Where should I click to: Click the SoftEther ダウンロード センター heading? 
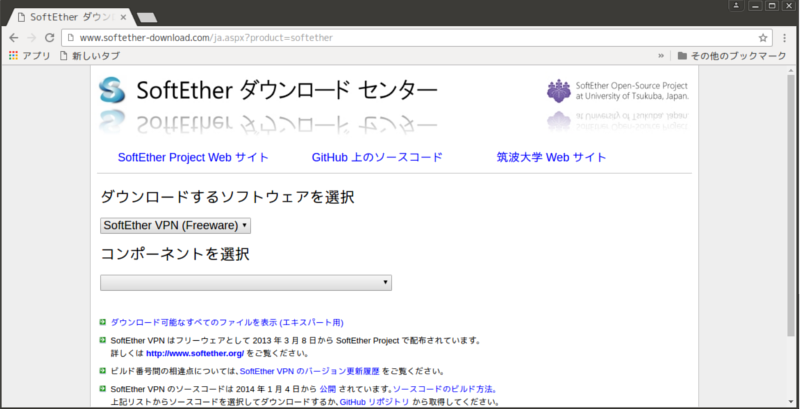[x=287, y=90]
